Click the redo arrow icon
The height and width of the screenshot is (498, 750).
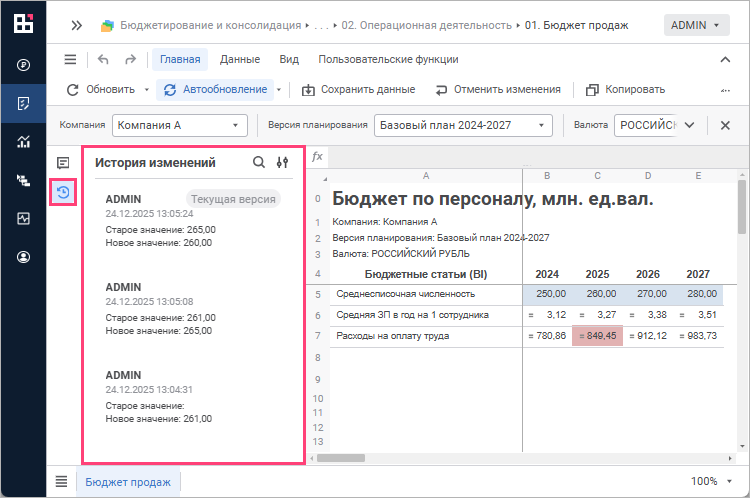tap(130, 60)
